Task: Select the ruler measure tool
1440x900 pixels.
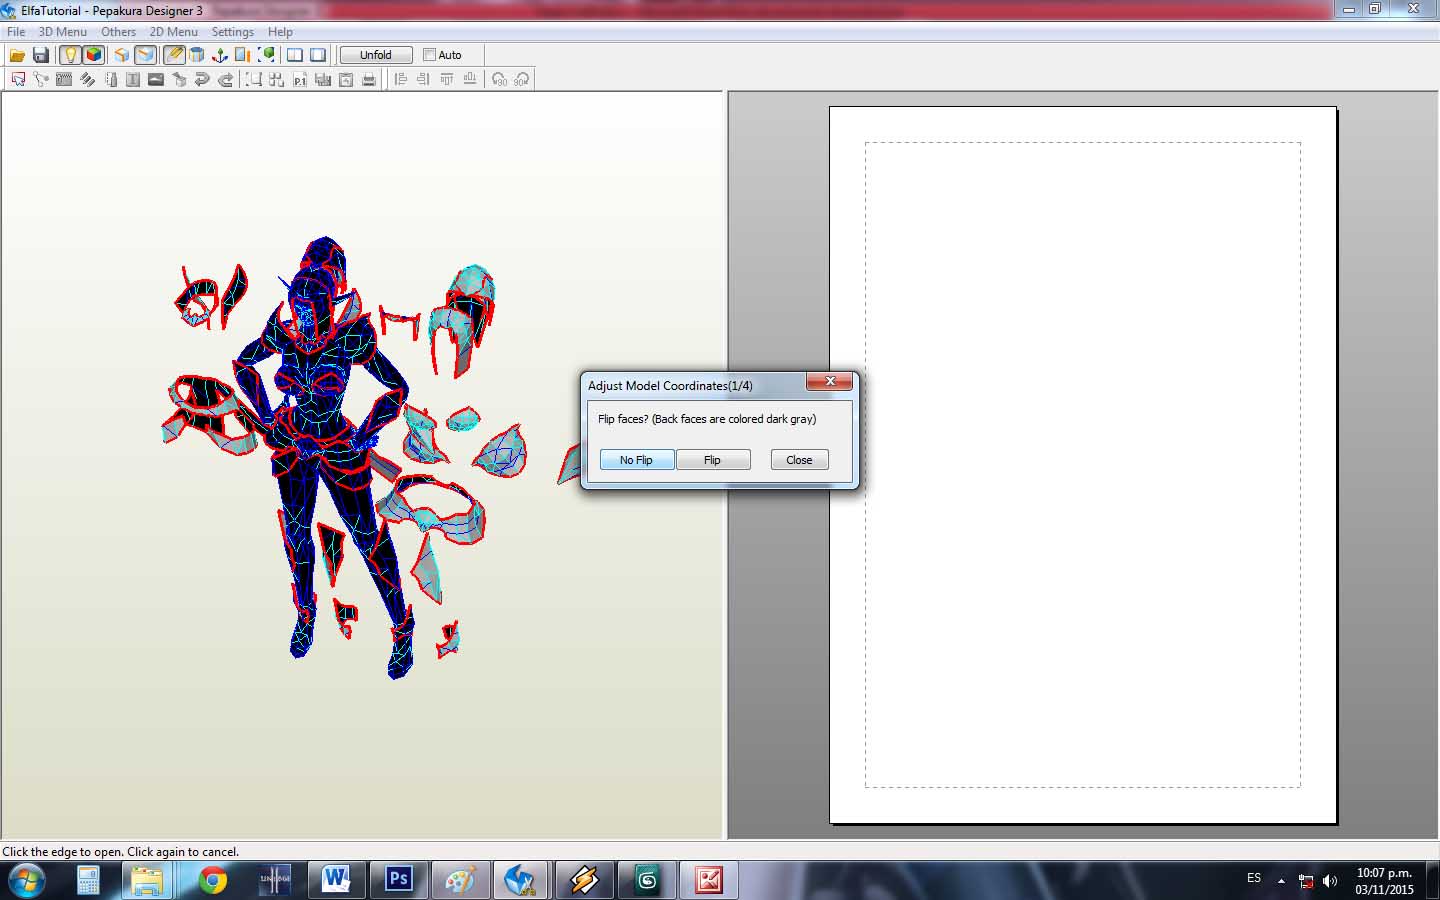Action: [111, 79]
